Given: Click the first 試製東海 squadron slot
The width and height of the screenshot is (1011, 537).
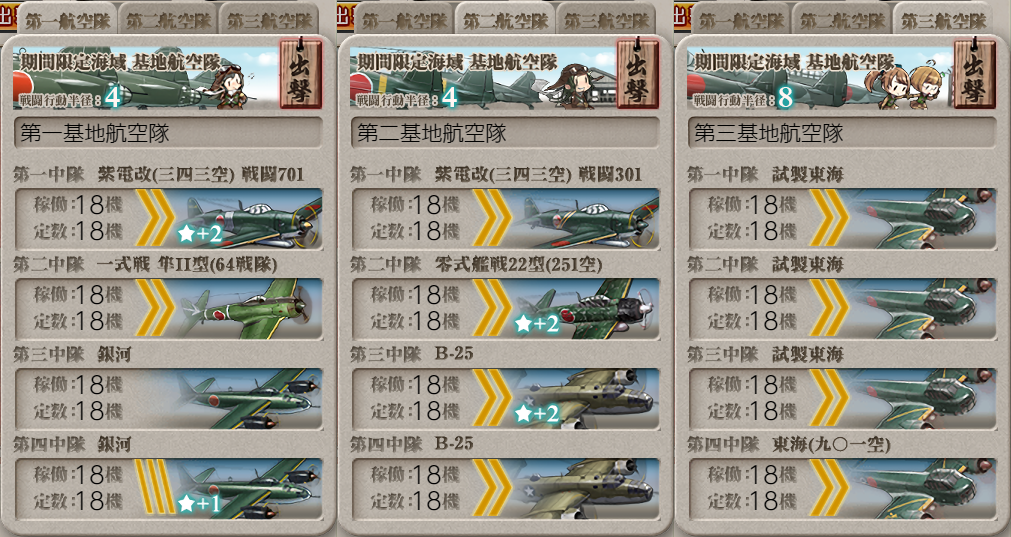Looking at the screenshot, I should pyautogui.click(x=842, y=219).
